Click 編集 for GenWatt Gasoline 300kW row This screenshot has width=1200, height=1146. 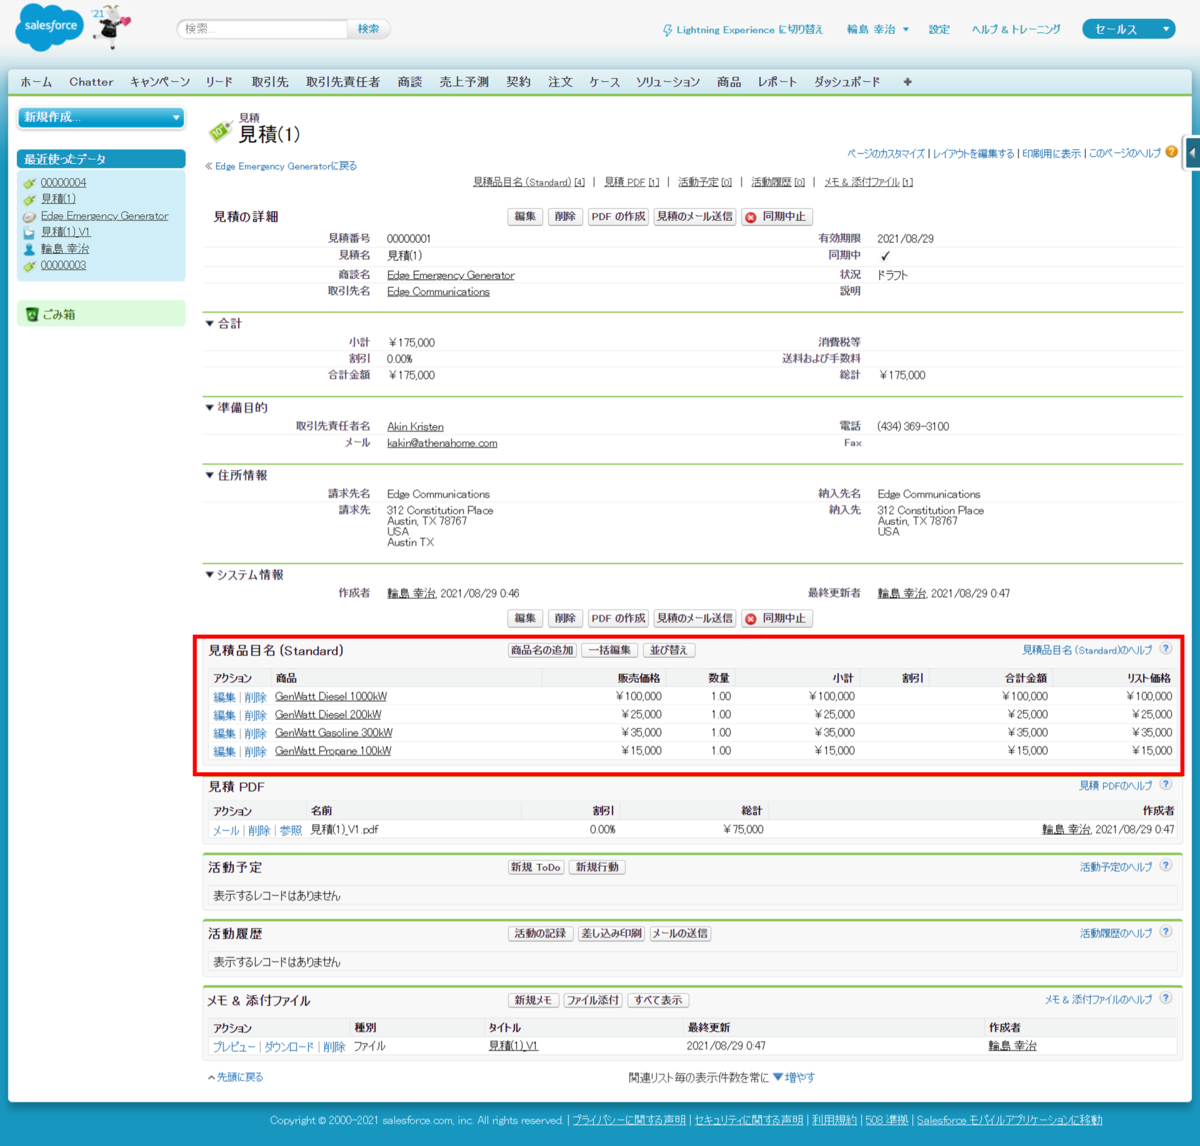(x=224, y=733)
